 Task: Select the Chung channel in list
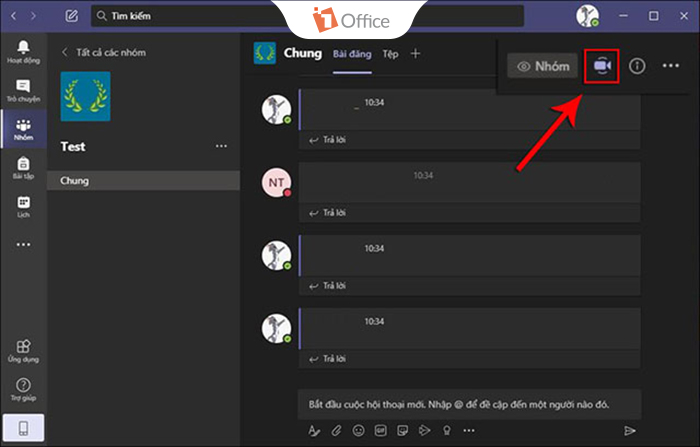click(x=143, y=180)
